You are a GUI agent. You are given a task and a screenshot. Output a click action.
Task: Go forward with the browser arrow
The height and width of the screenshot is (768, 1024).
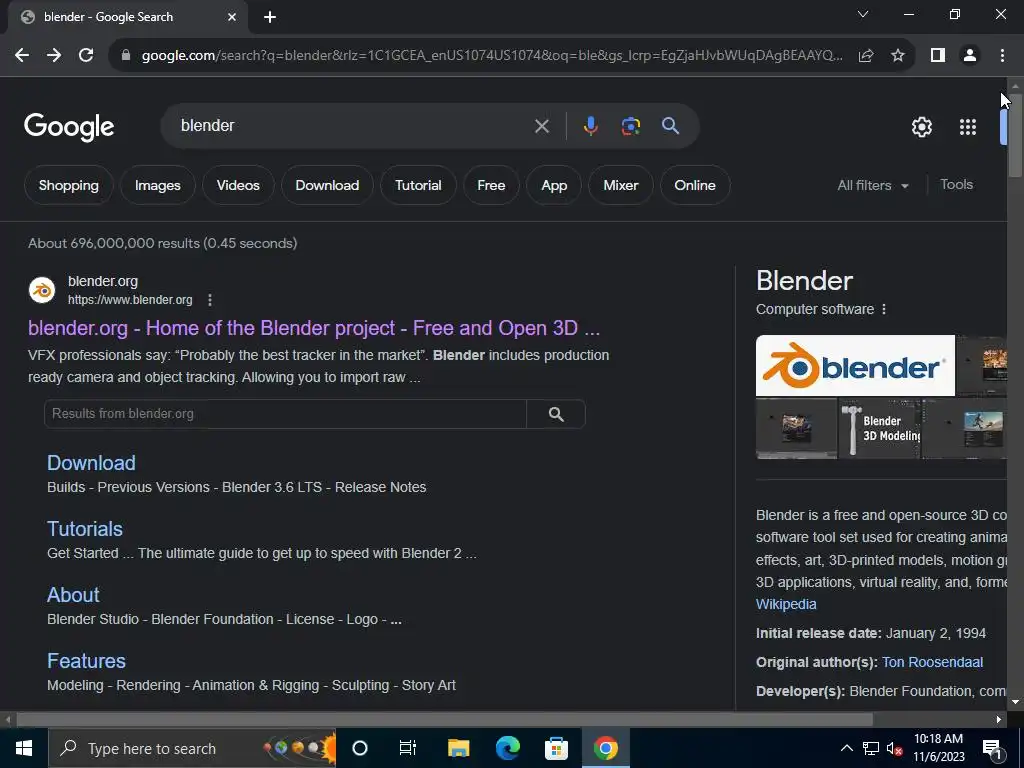coord(54,56)
